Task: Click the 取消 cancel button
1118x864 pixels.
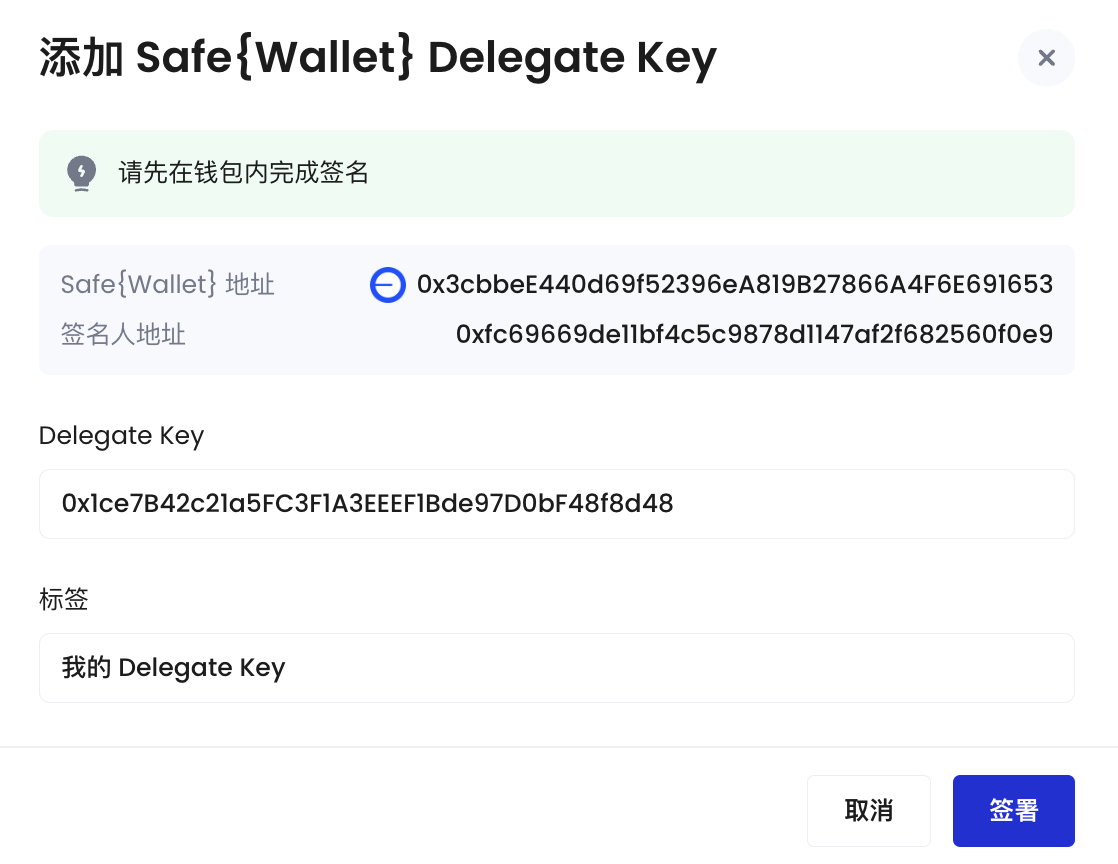Action: 868,811
